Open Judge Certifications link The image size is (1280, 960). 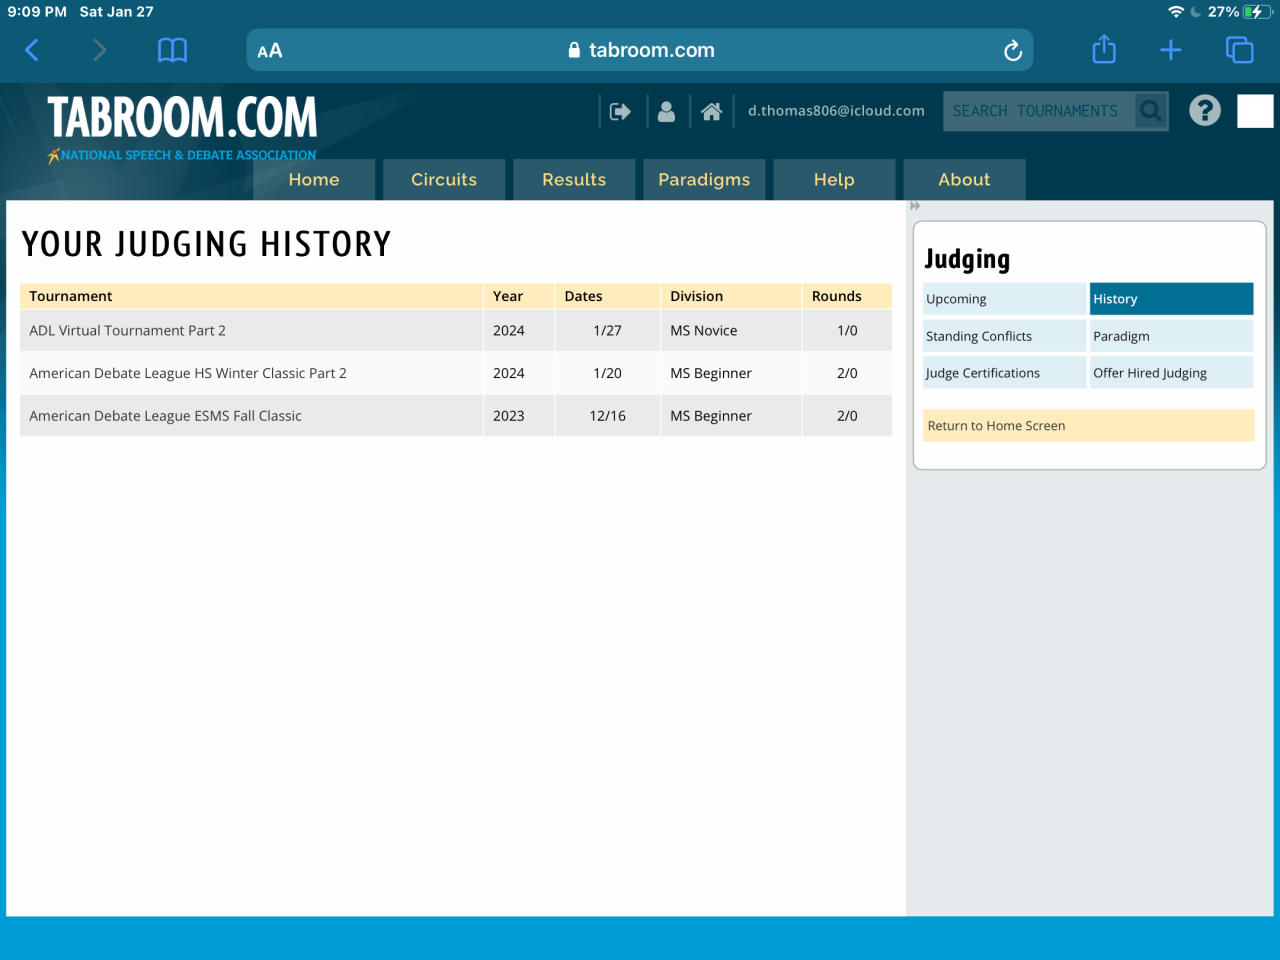[1004, 373]
